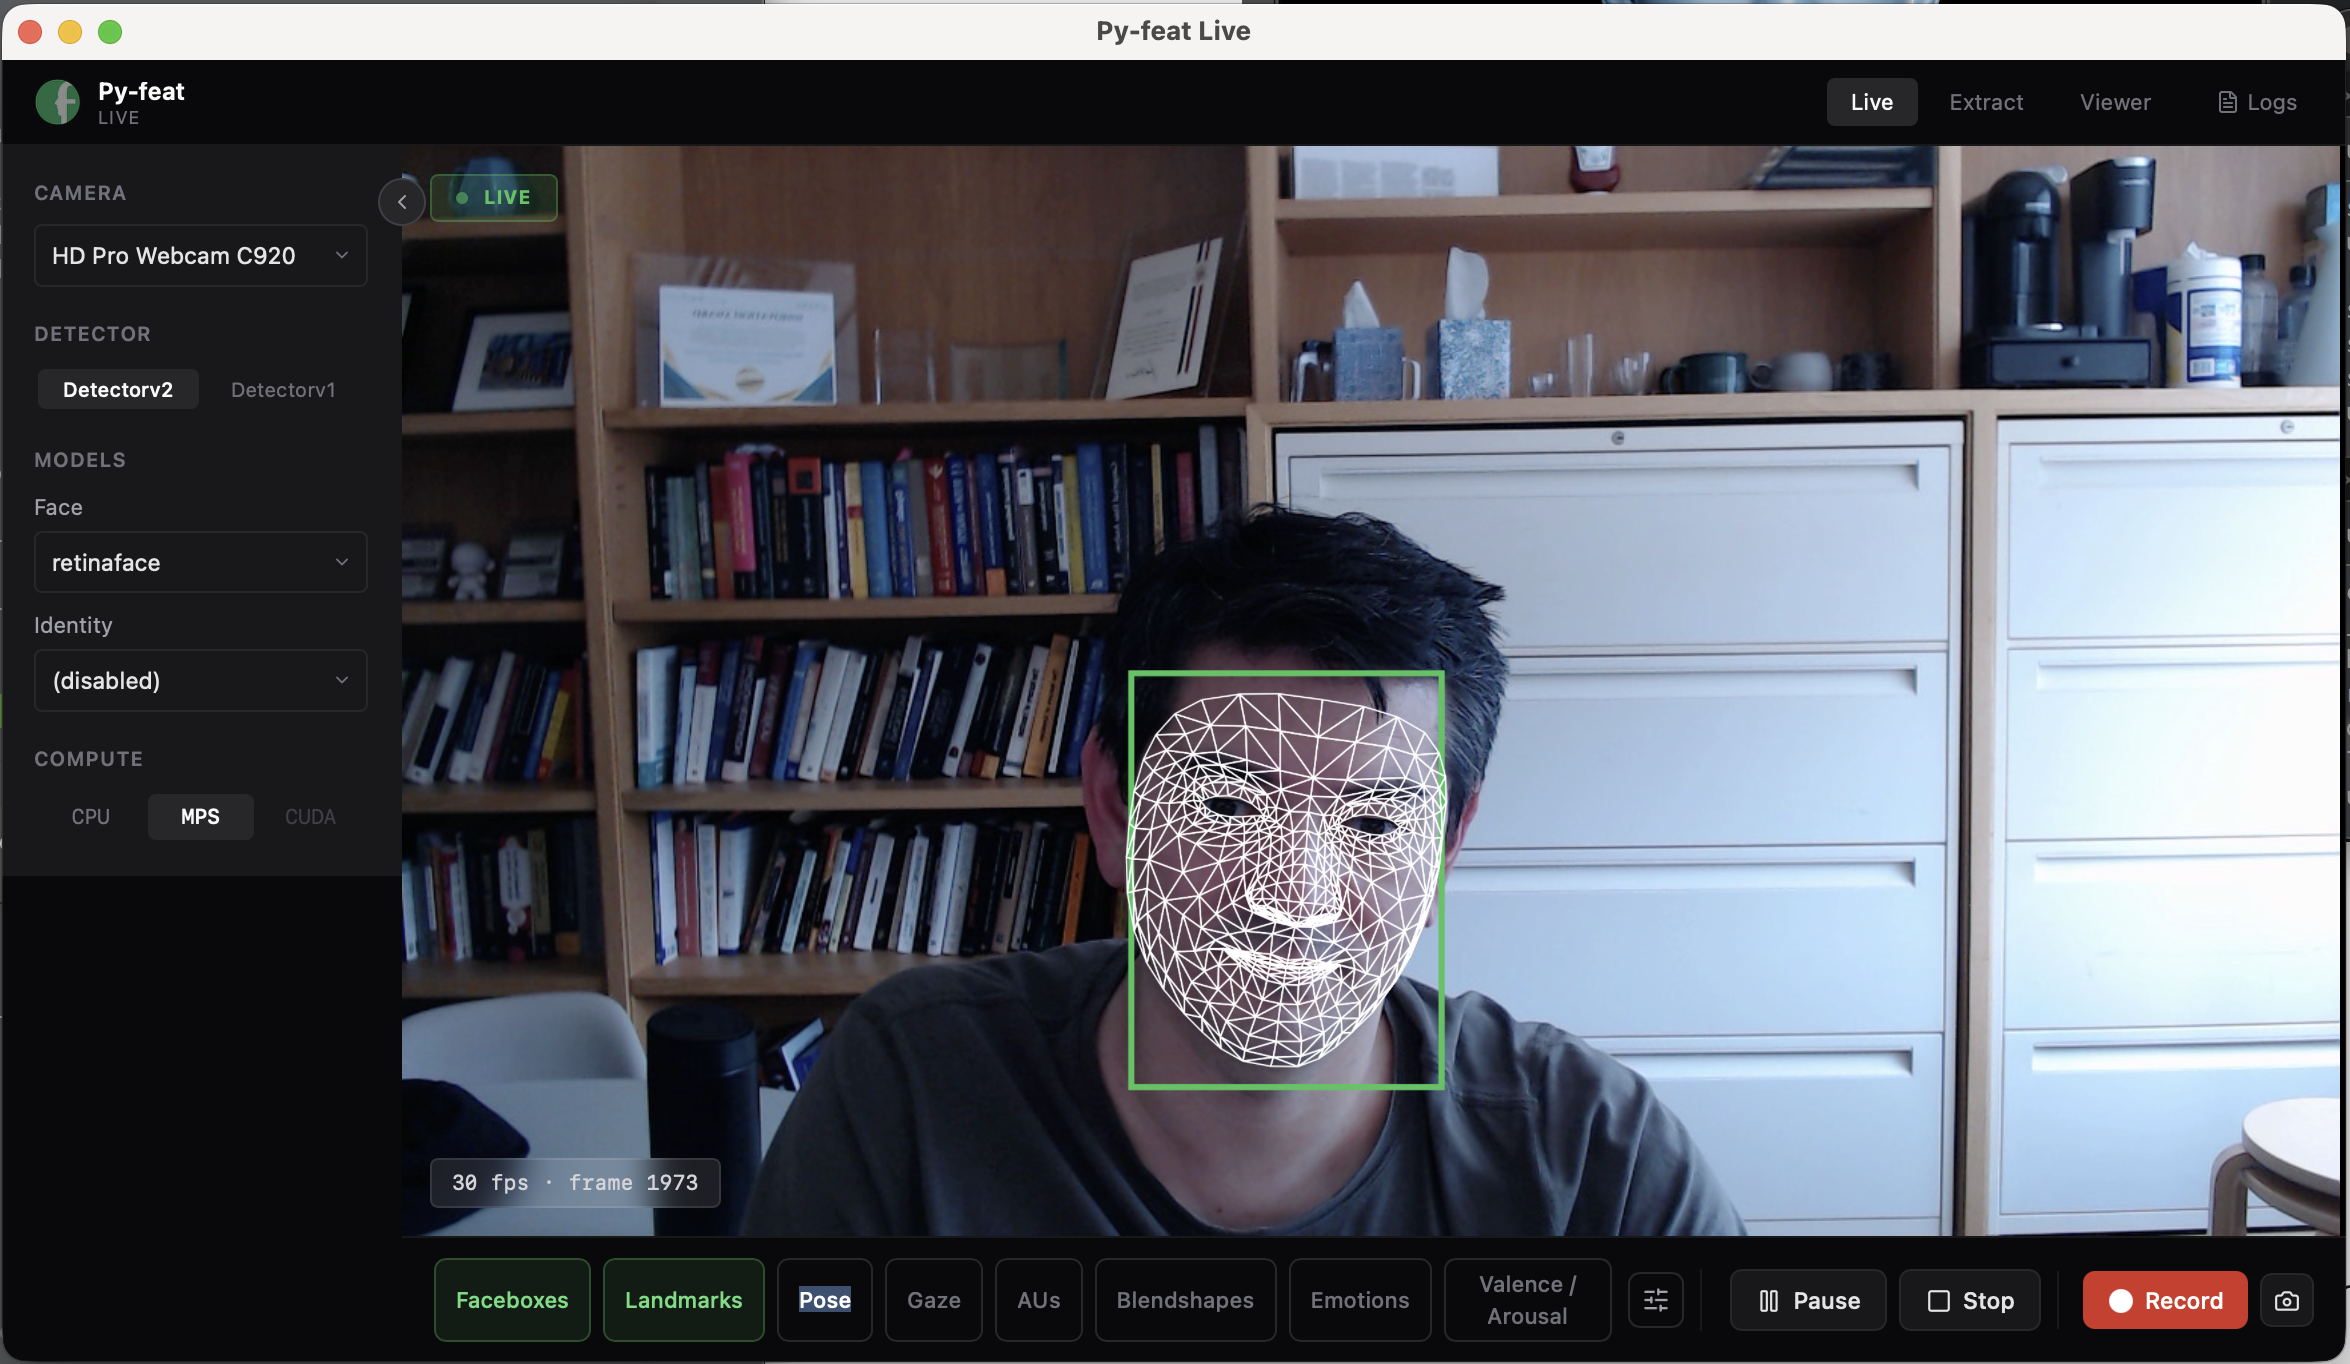
Task: Enable the Valence / Arousal overlay
Action: pos(1528,1300)
